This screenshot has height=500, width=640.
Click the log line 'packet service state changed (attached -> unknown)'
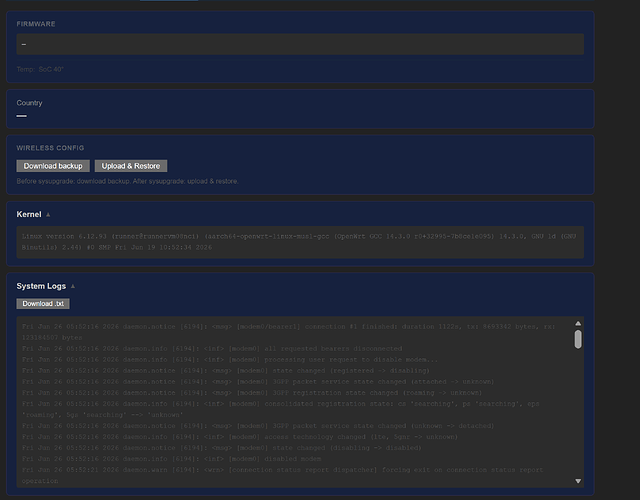258,382
